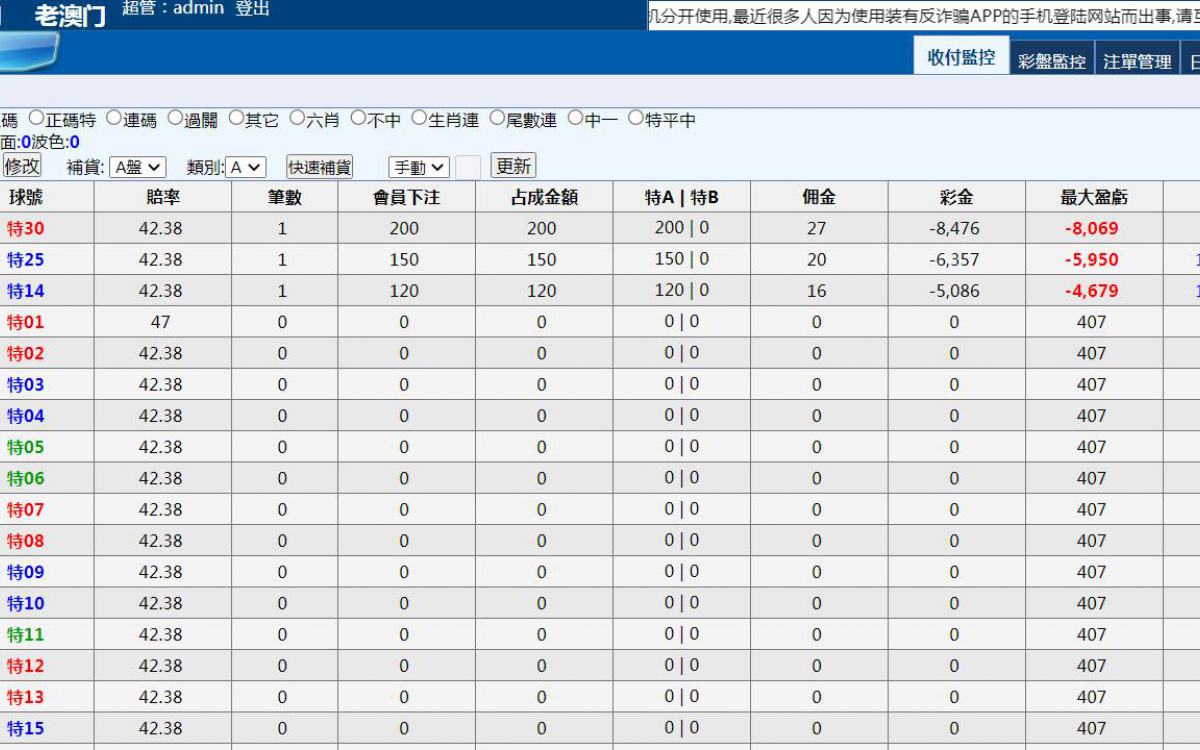Click the 修改 button
Viewport: 1200px width, 750px height.
tap(22, 166)
